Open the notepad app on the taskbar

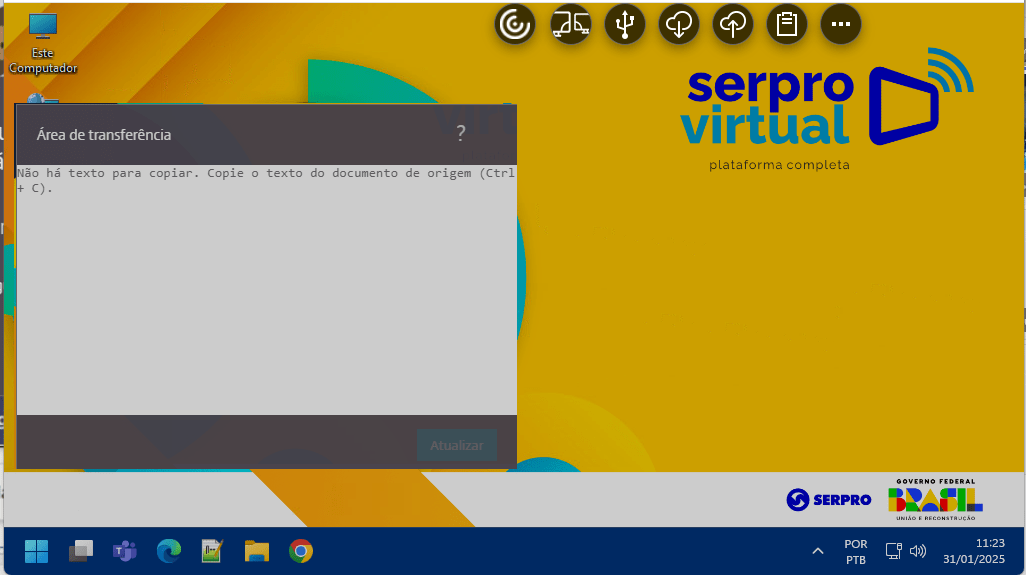click(x=212, y=551)
